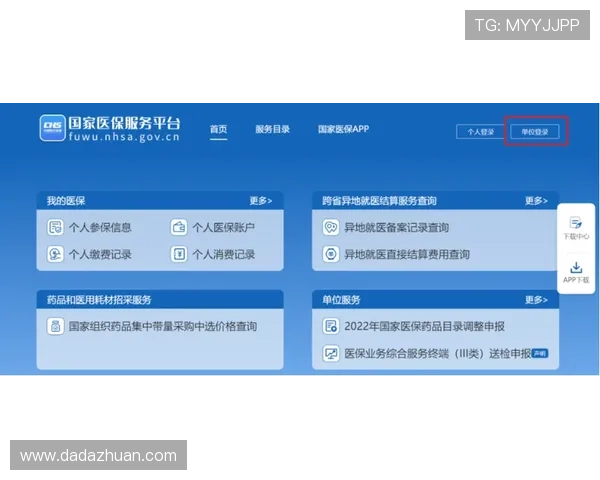Viewport: 600px width, 480px height.
Task: Click the 个人消费记录 yuan icon
Action: click(179, 254)
